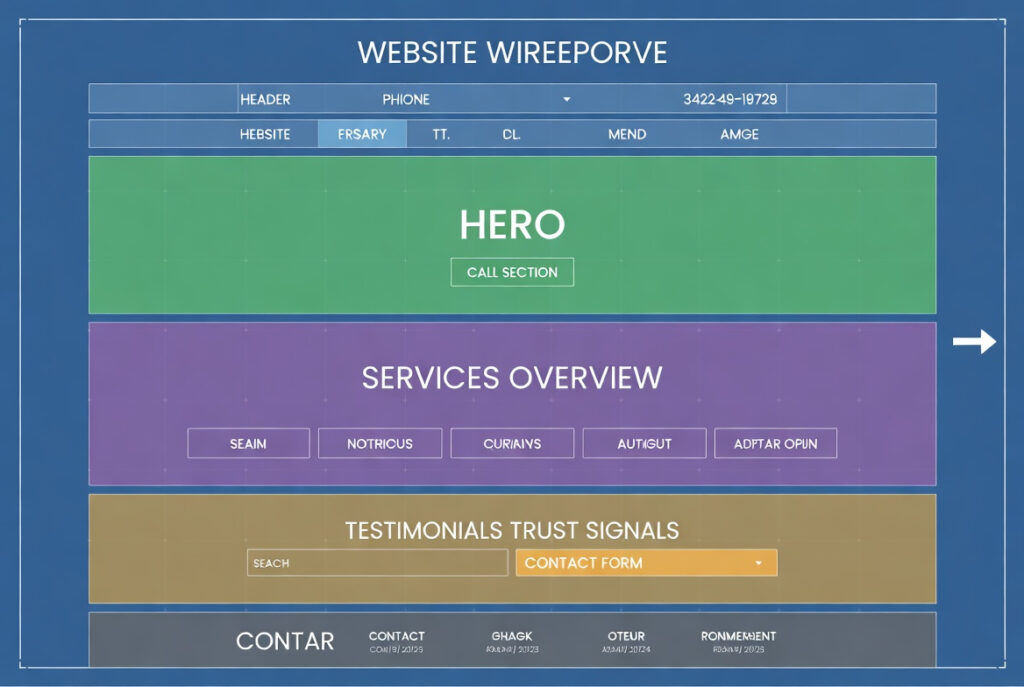Choose the NOTRICUS service button

(380, 443)
